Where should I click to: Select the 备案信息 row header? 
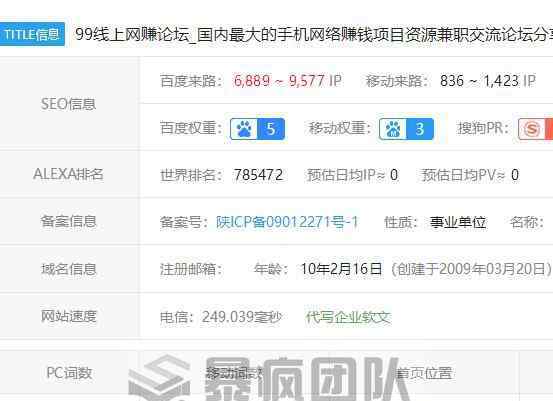[x=69, y=221]
